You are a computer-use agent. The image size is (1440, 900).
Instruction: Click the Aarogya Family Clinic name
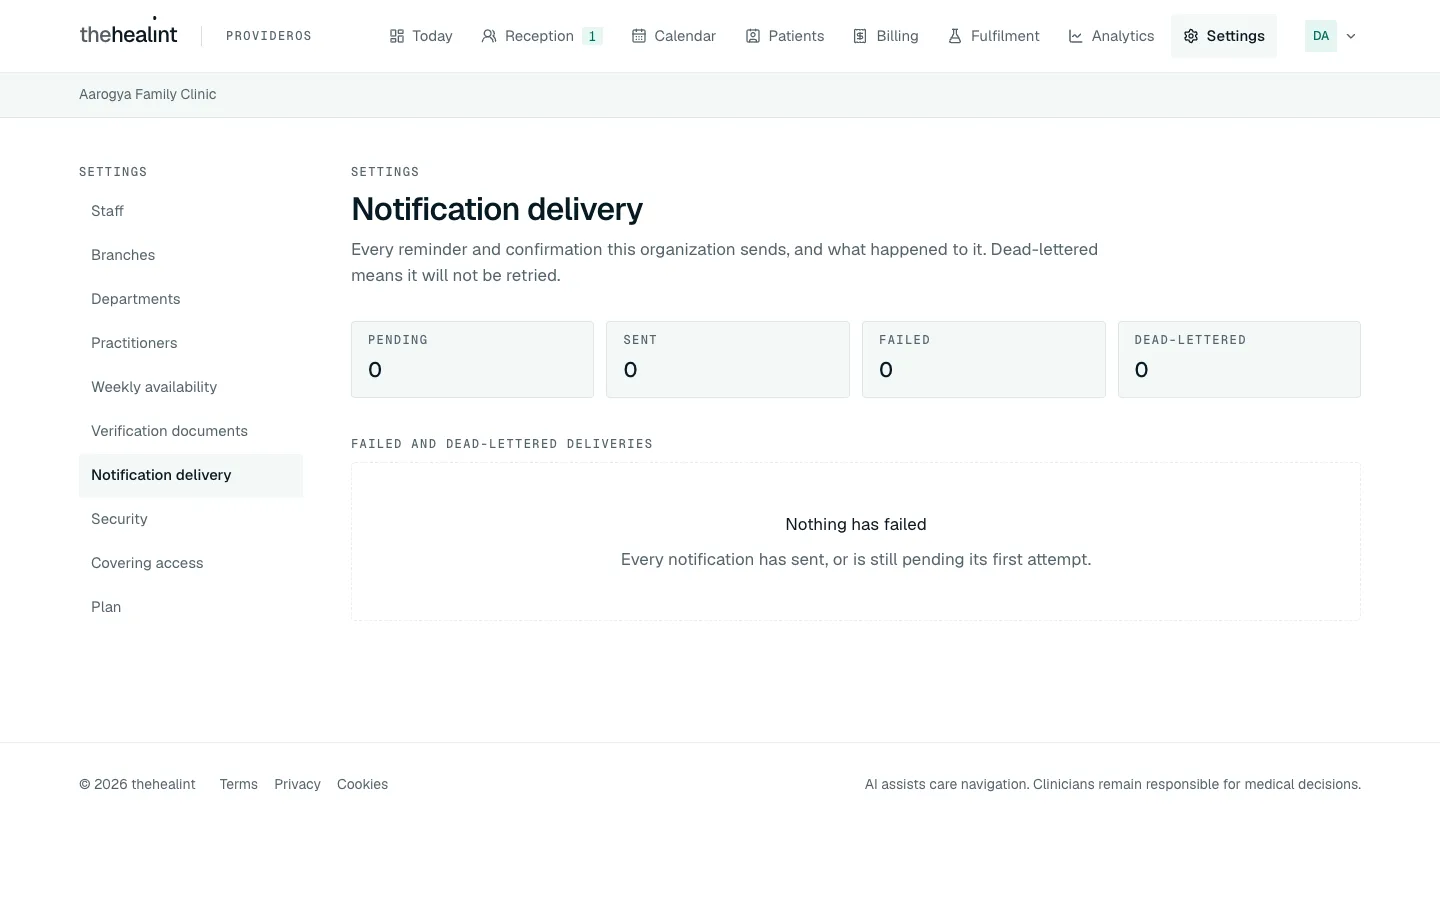tap(148, 94)
